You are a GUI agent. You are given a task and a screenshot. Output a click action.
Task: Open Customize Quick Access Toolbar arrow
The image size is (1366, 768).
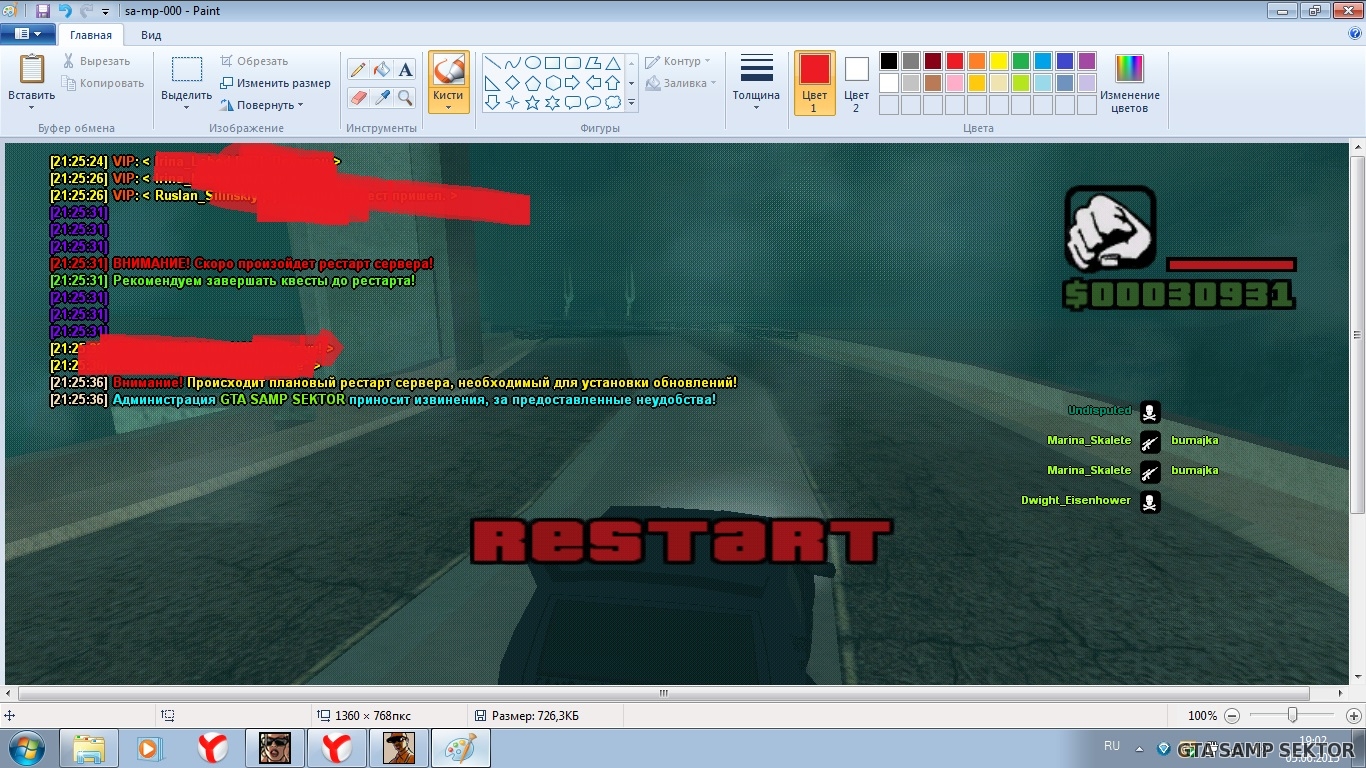pyautogui.click(x=106, y=12)
